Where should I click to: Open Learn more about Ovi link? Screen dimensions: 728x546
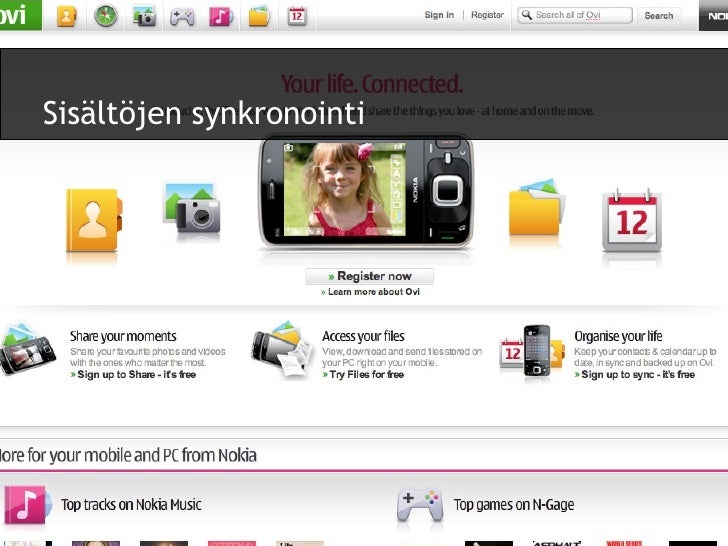370,292
